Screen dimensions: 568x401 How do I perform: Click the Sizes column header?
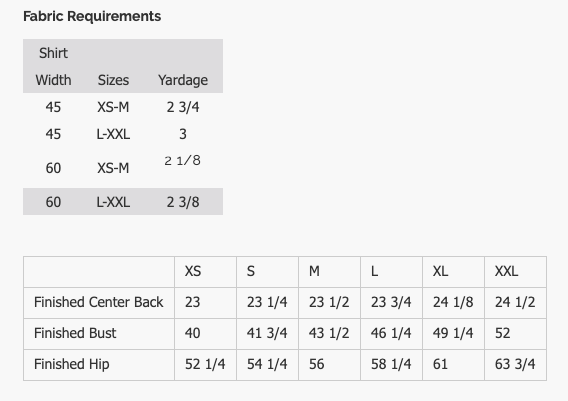click(x=113, y=80)
